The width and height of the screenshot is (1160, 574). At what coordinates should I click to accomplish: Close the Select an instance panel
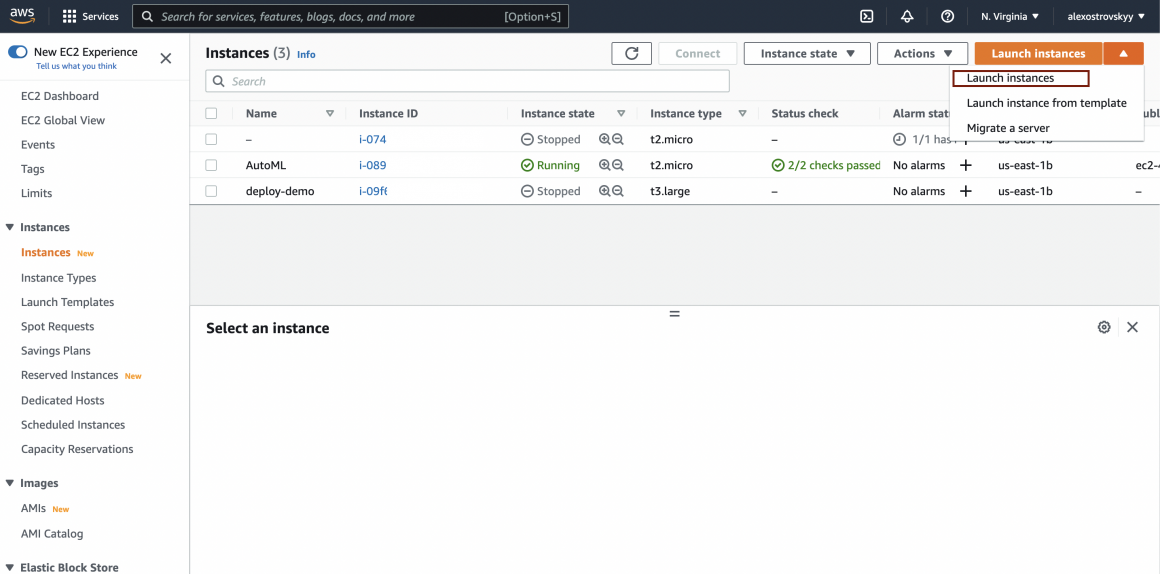pos(1132,327)
